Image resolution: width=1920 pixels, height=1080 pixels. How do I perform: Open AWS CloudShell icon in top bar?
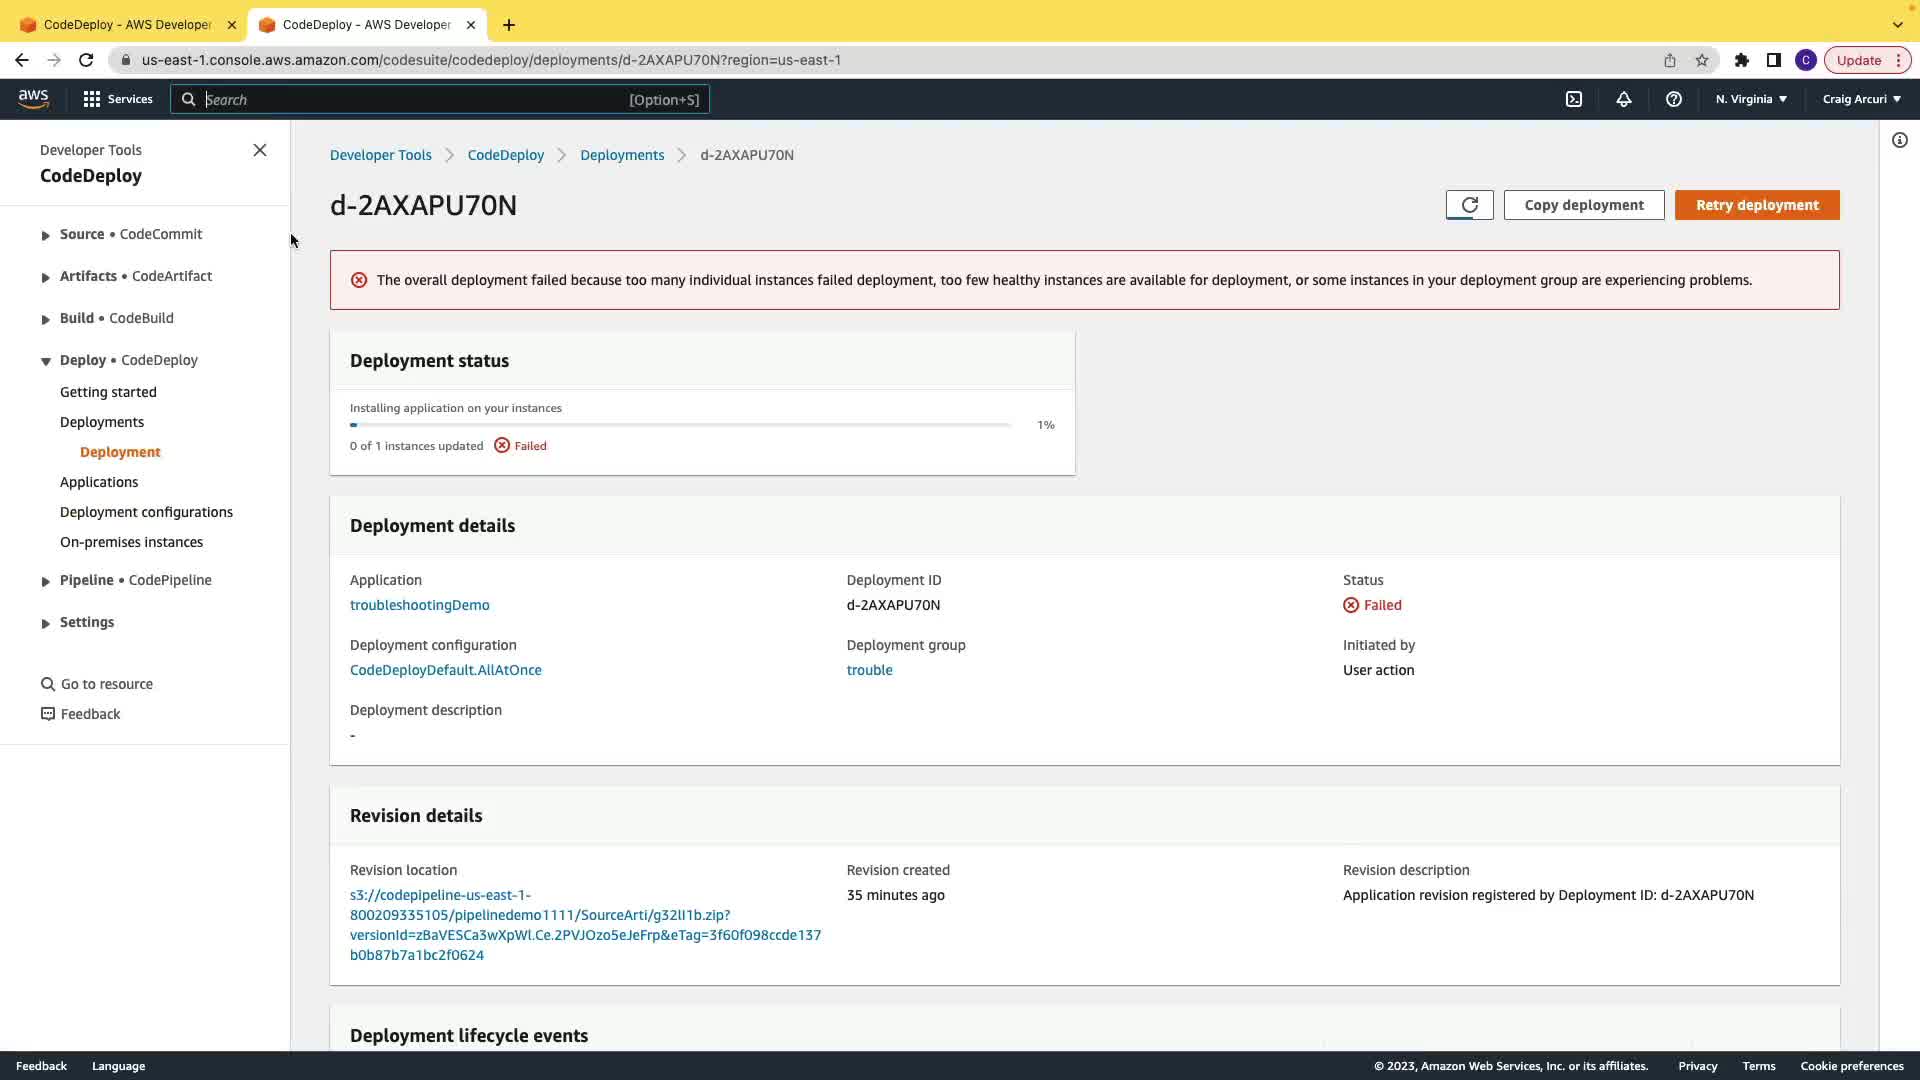1574,99
